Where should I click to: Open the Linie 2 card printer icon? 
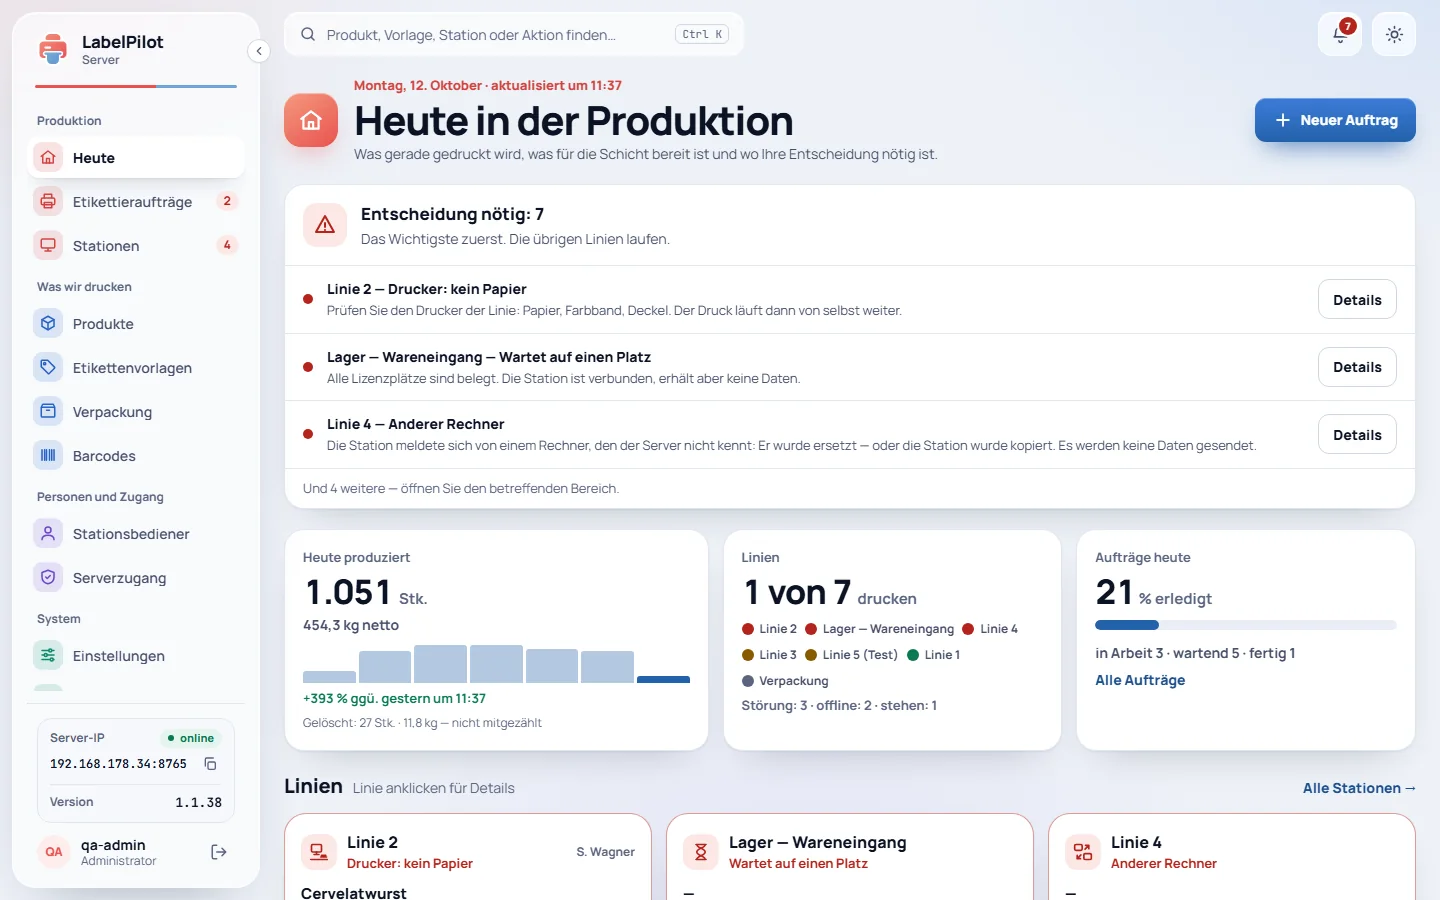coord(318,852)
